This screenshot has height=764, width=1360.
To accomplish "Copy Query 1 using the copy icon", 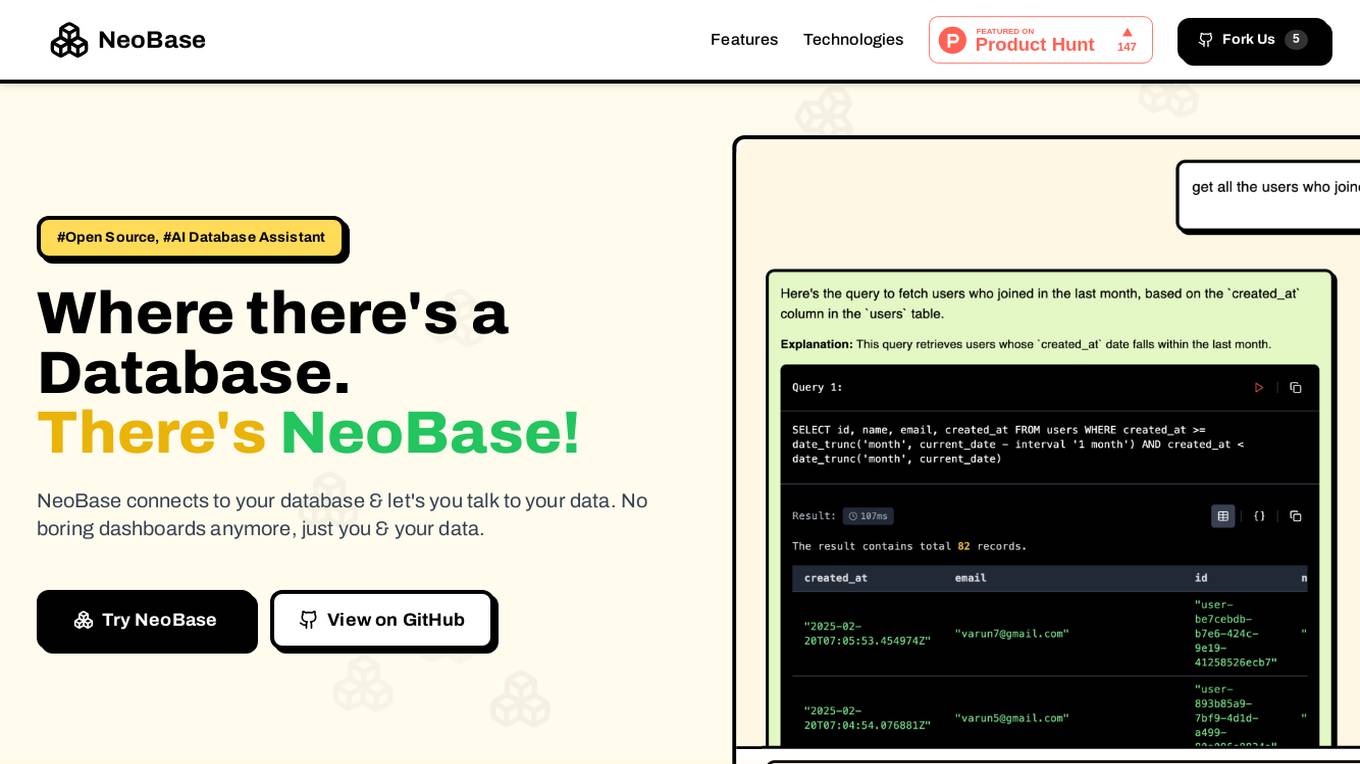I will coord(1295,387).
